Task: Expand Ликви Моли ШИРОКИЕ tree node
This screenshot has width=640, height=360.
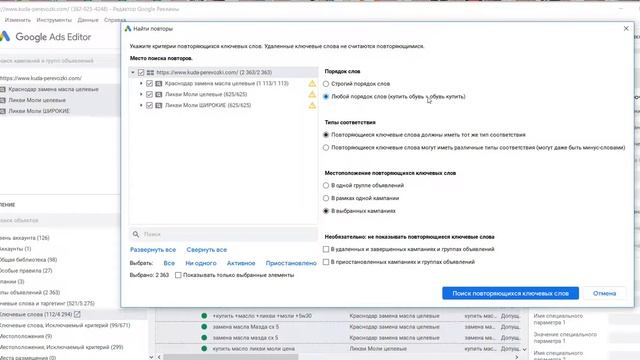Action: point(141,105)
